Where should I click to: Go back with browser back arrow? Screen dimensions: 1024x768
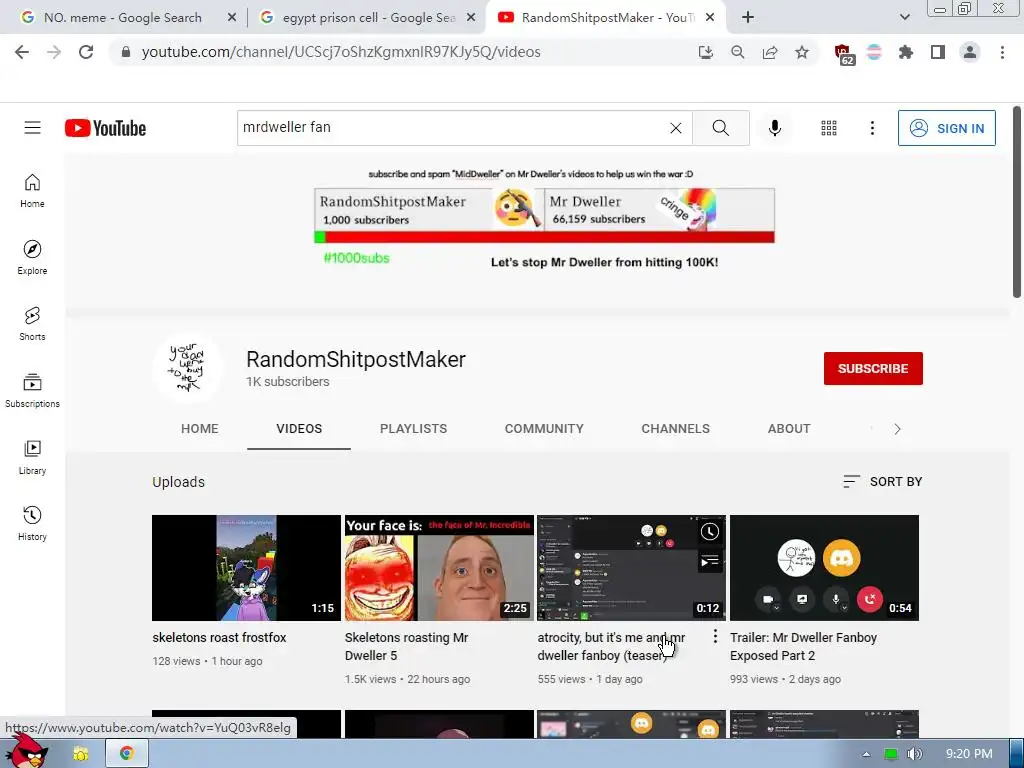click(x=22, y=52)
